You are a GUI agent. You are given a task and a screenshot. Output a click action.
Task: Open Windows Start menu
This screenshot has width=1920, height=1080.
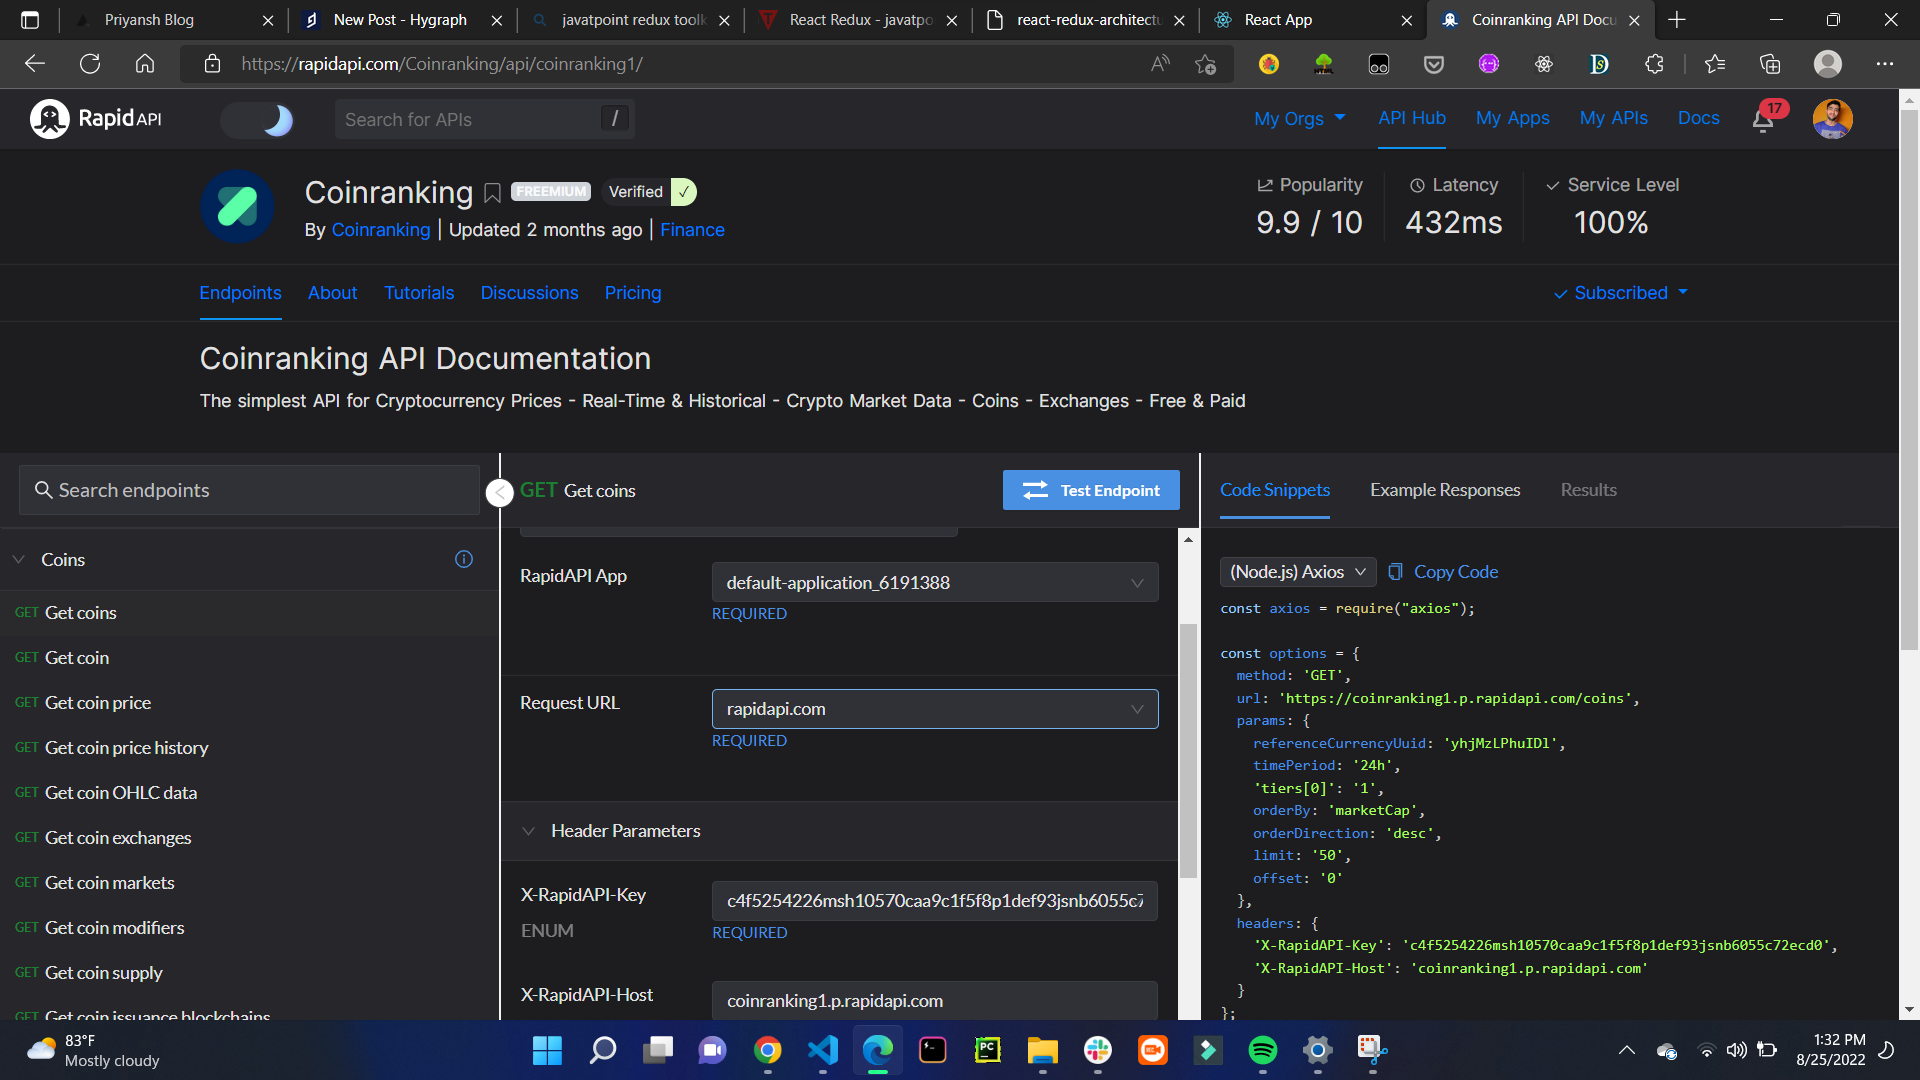coord(547,1050)
